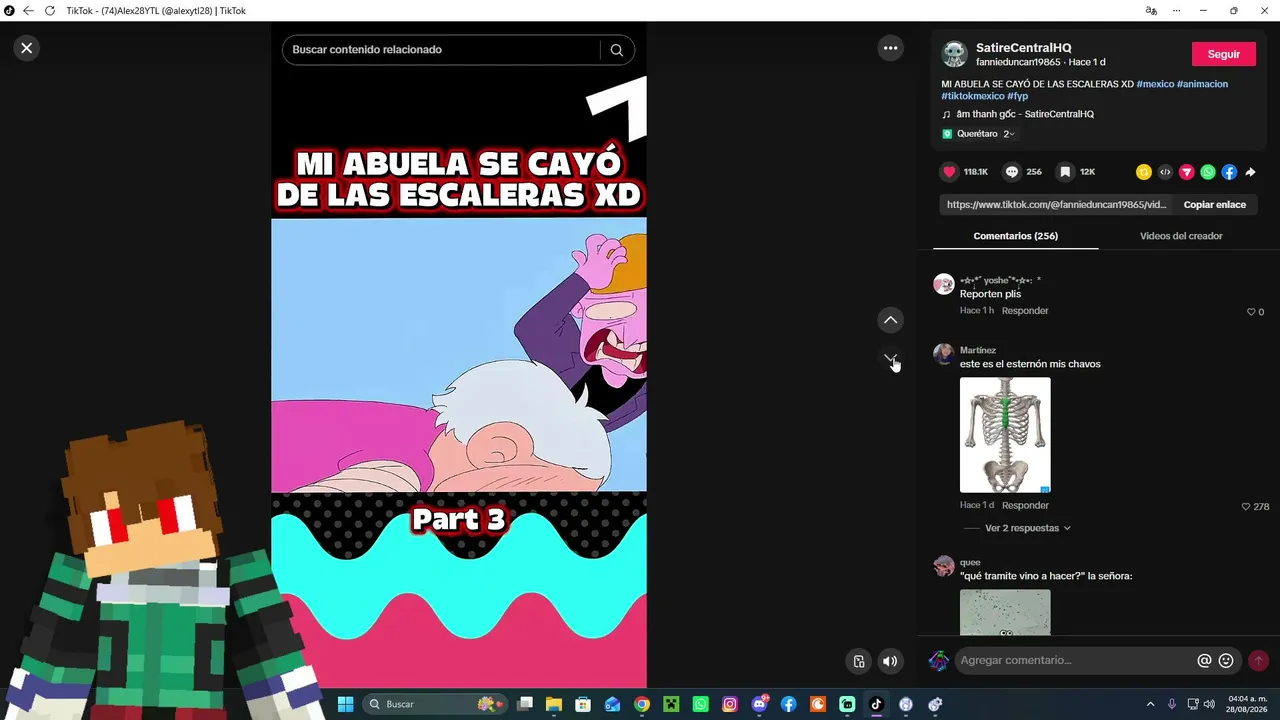Viewport: 1280px width, 720px height.
Task: Open Discord from the taskbar
Action: pyautogui.click(x=759, y=704)
